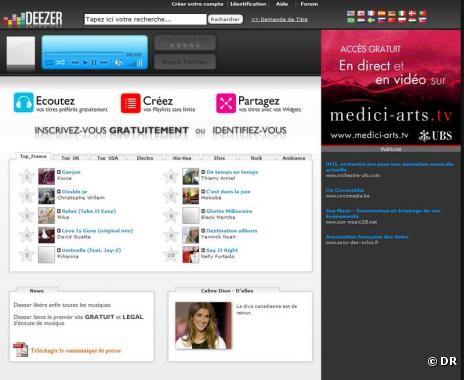The image size is (464, 380).
Task: Play the song Relax (Take It Easy)
Action: click(x=89, y=211)
